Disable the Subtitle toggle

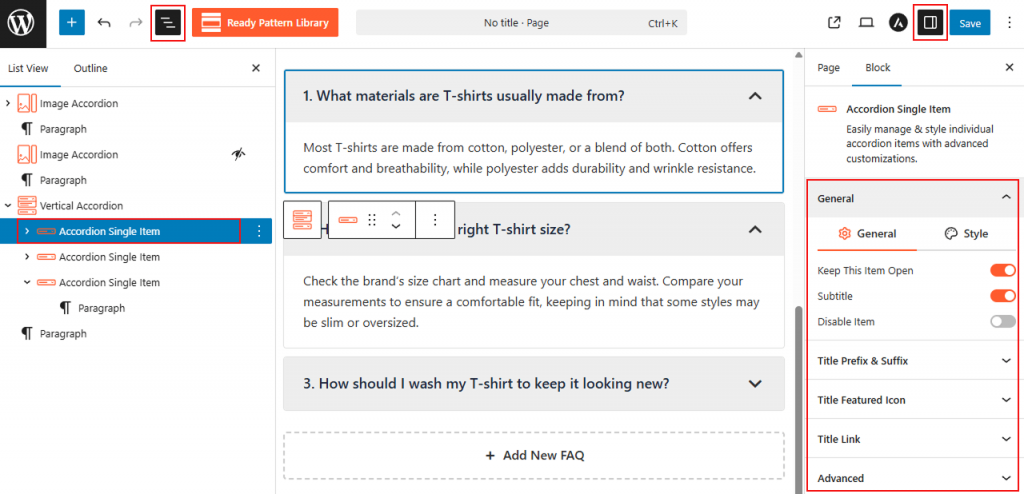click(x=1002, y=296)
